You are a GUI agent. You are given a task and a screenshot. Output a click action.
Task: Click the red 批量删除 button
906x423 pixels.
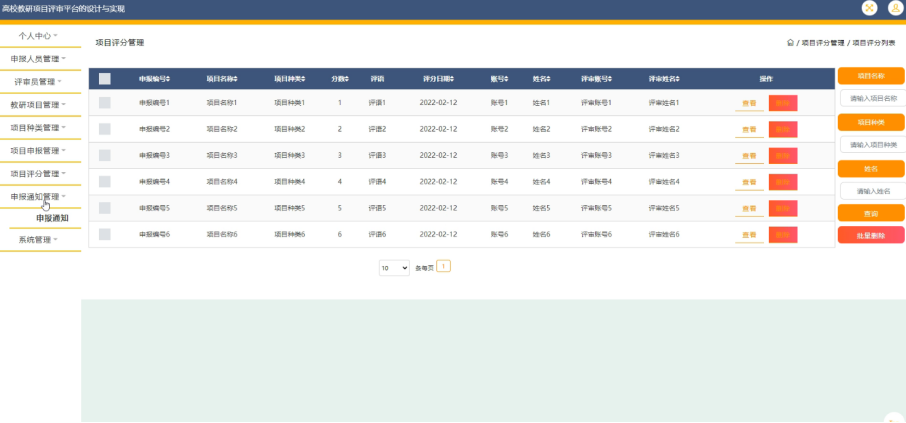(871, 235)
